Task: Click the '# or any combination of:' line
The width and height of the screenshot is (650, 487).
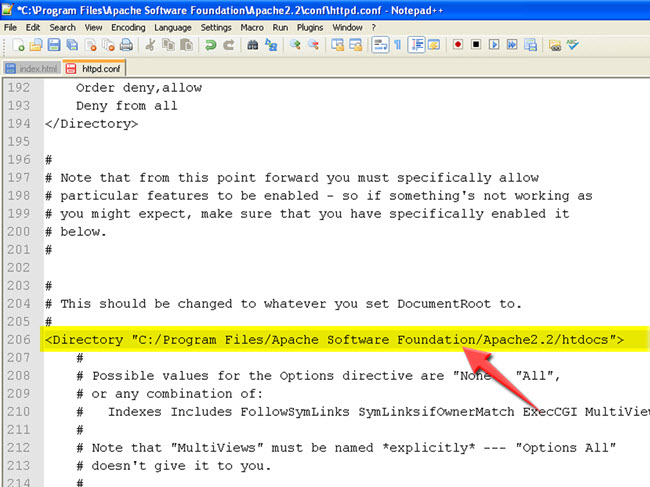Action: (170, 394)
